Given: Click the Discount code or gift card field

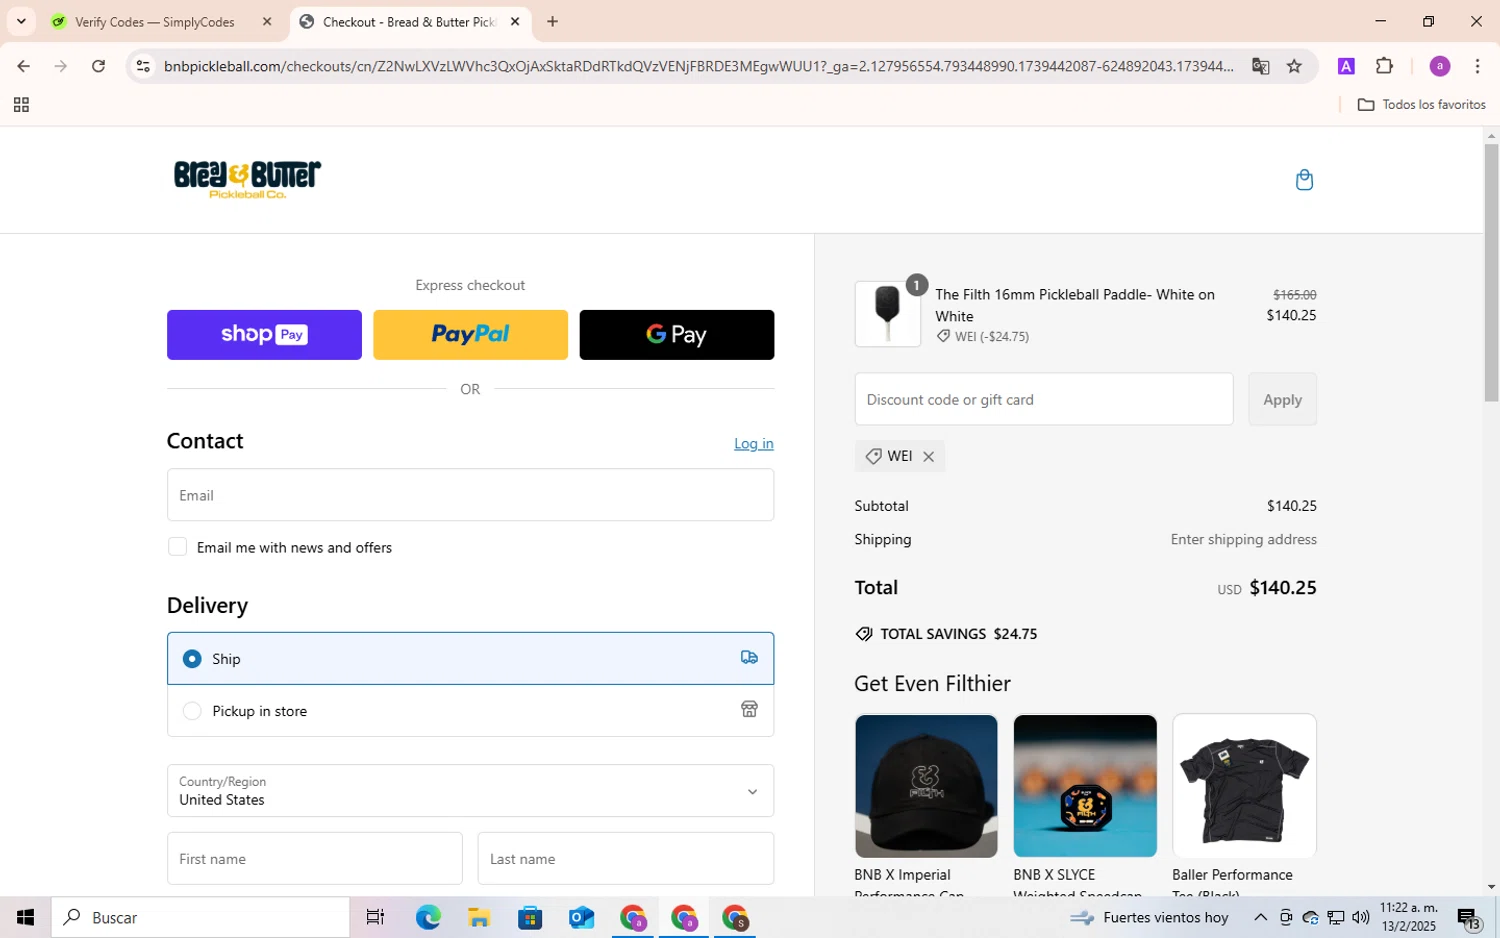Looking at the screenshot, I should click(x=1043, y=400).
